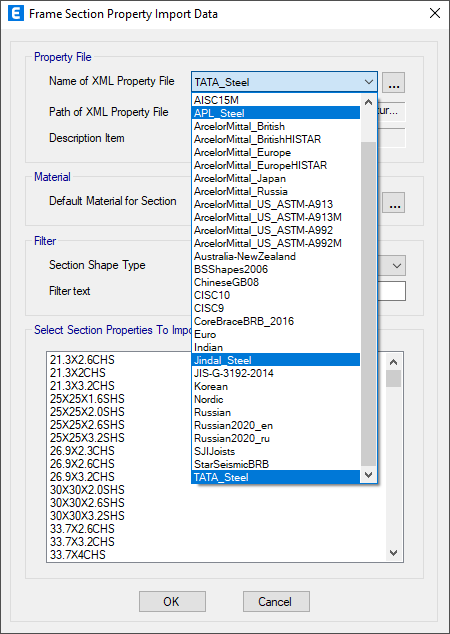The height and width of the screenshot is (634, 450).
Task: Pick ArcelorMittal_US_ASTM-A992M option
Action: click(276, 243)
